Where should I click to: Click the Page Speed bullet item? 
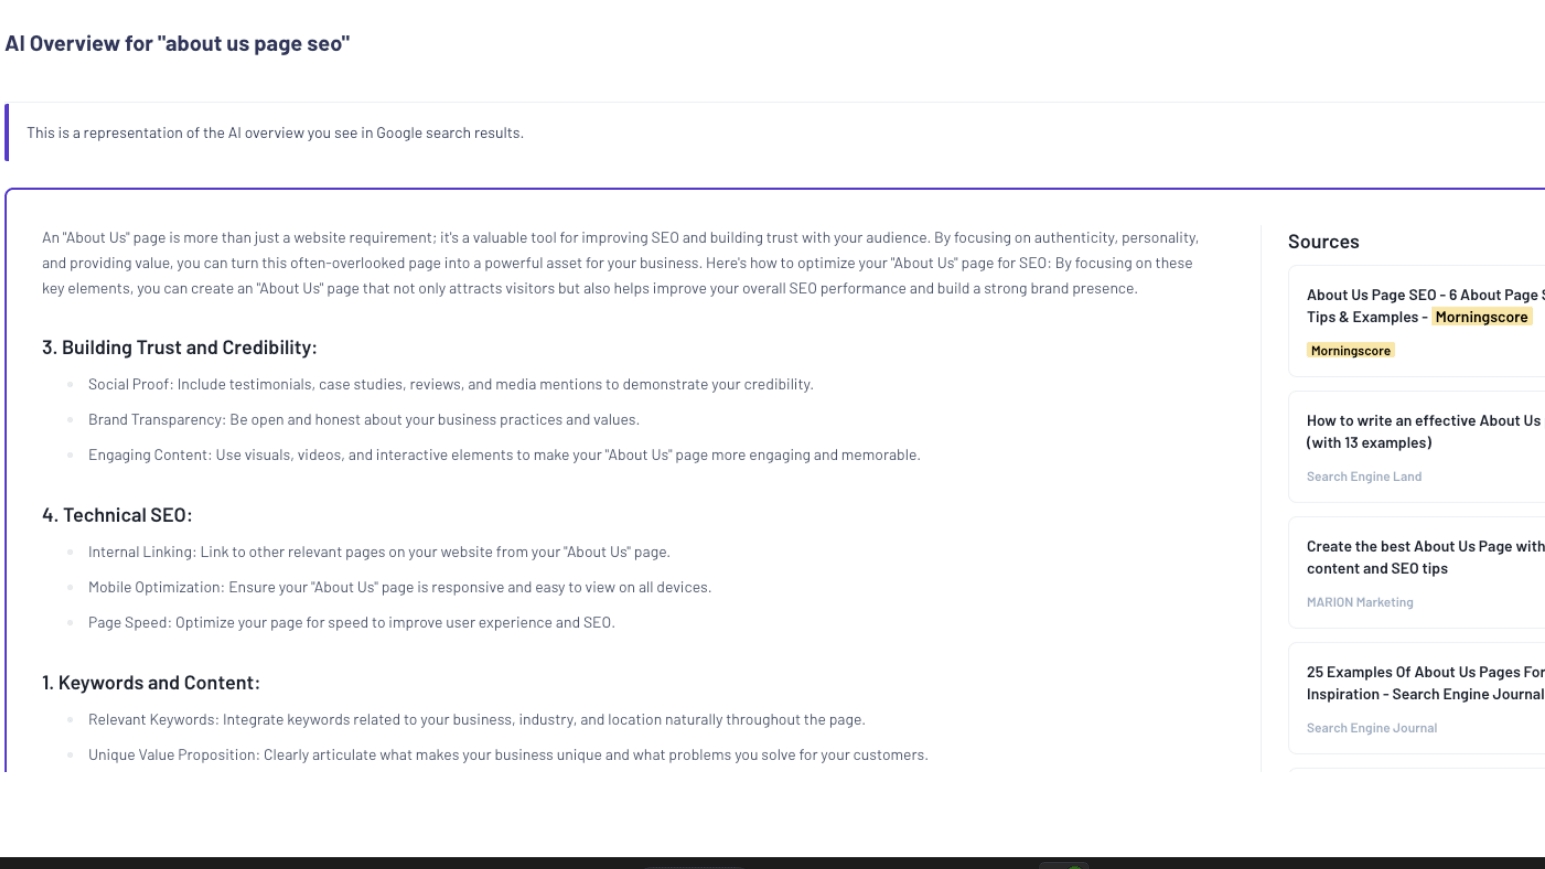tap(352, 621)
